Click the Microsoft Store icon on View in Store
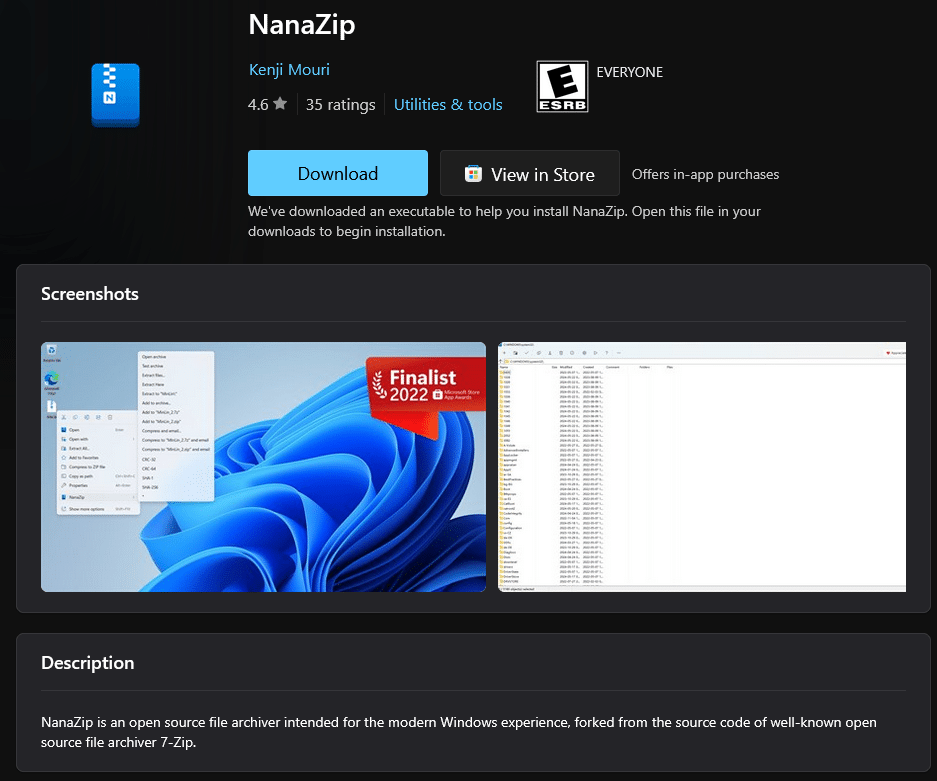Image resolution: width=937 pixels, height=781 pixels. click(474, 174)
